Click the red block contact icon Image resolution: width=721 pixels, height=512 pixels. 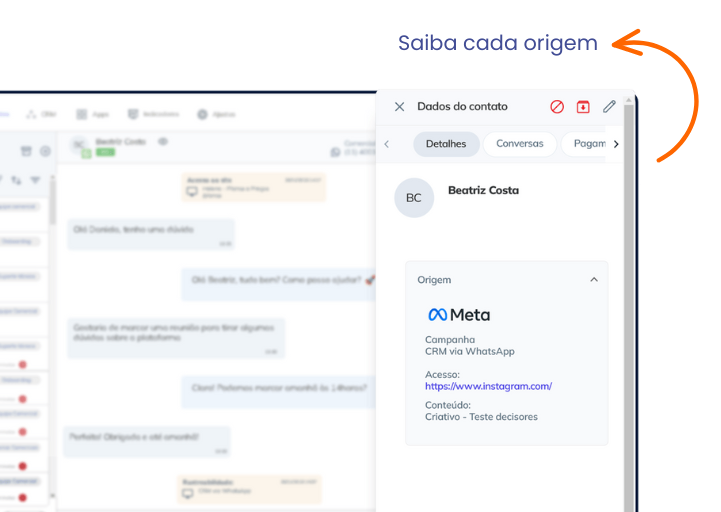pyautogui.click(x=557, y=107)
